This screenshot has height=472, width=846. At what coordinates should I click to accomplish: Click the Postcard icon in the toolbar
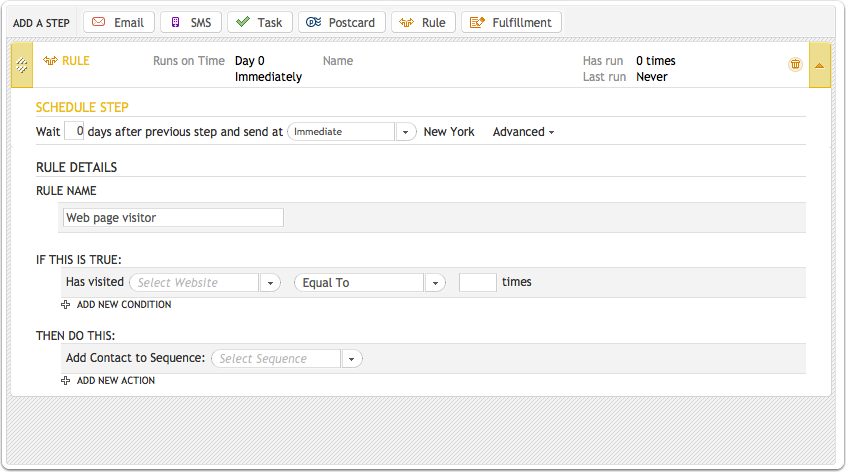click(313, 22)
